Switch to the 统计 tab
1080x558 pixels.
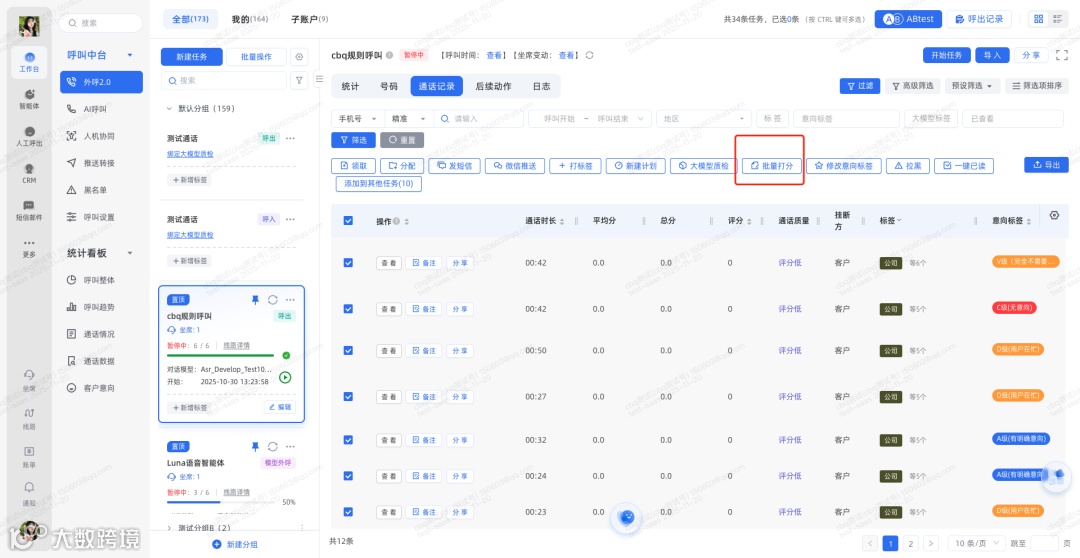[x=351, y=86]
